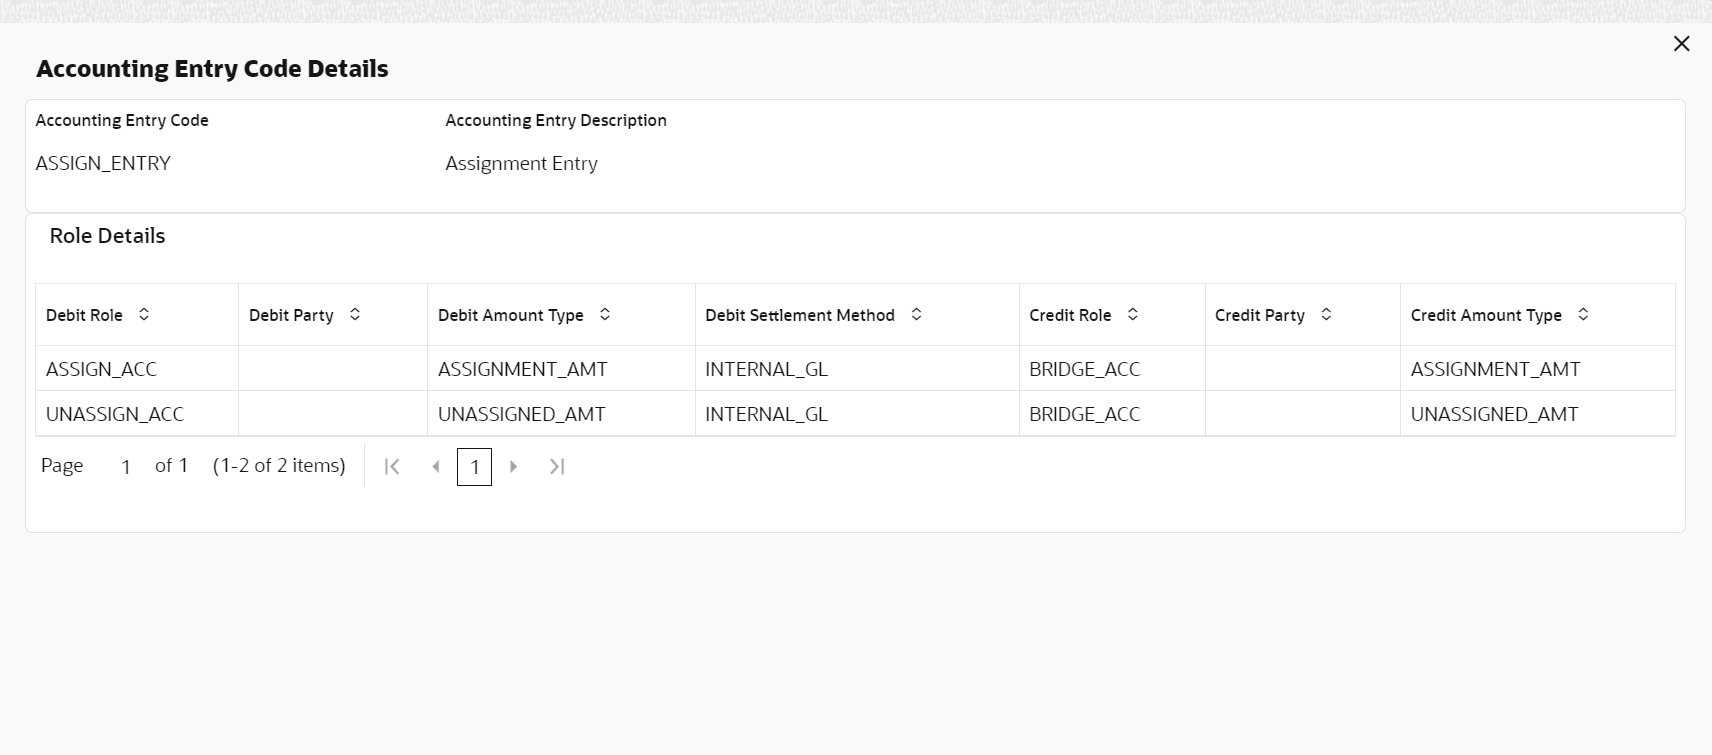Click the Credit Amount Type column header
The image size is (1712, 755).
coord(1538,315)
